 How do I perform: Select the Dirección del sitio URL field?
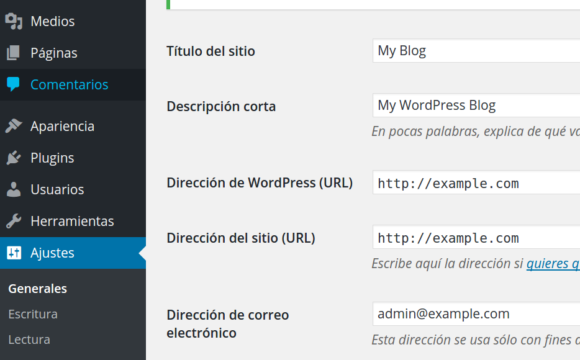(x=476, y=237)
